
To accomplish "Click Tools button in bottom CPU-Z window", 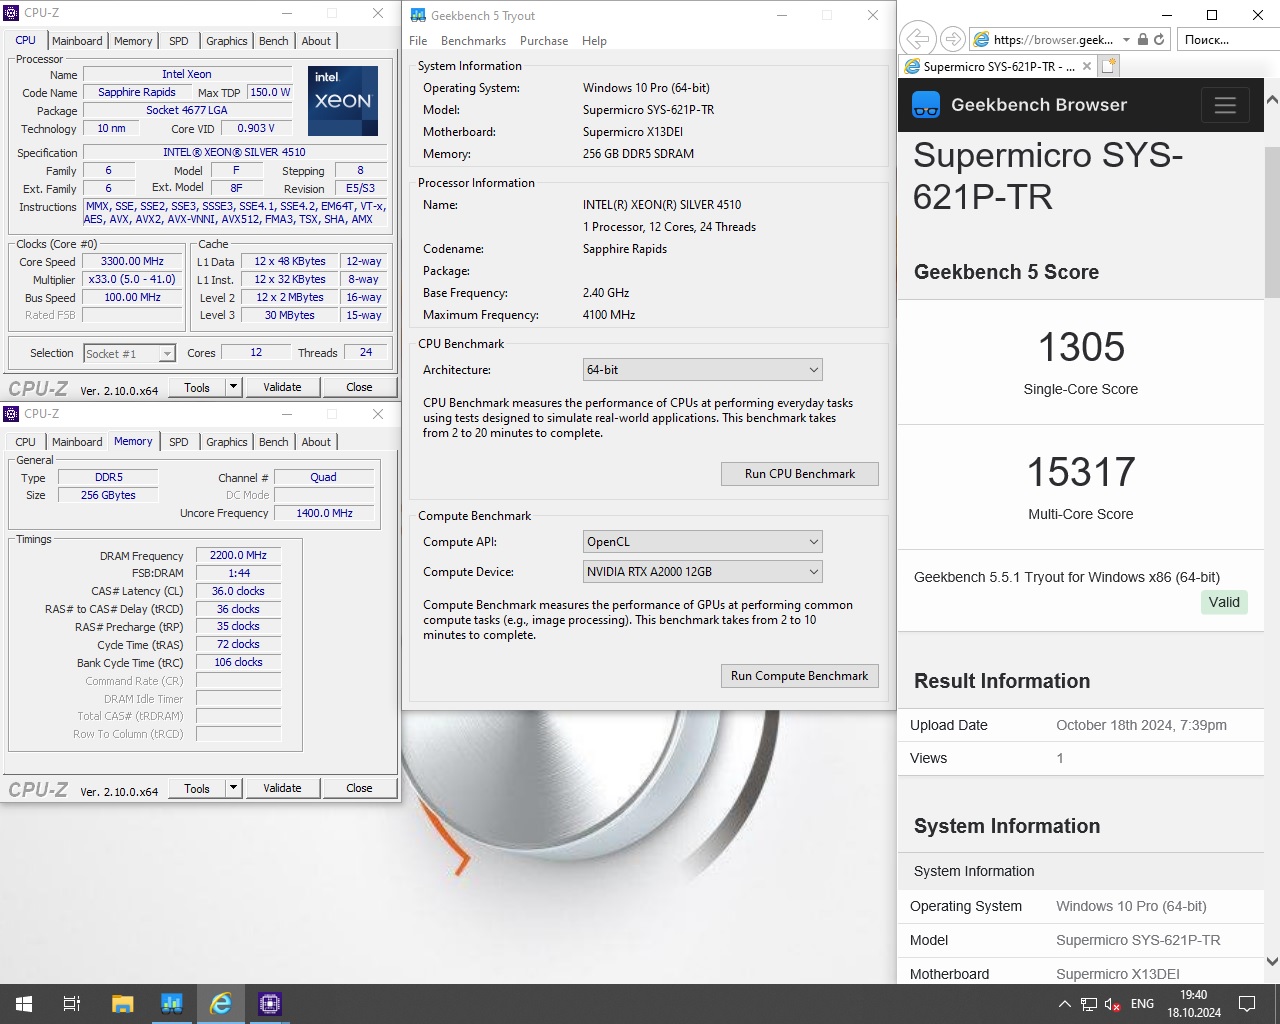I will pos(197,788).
